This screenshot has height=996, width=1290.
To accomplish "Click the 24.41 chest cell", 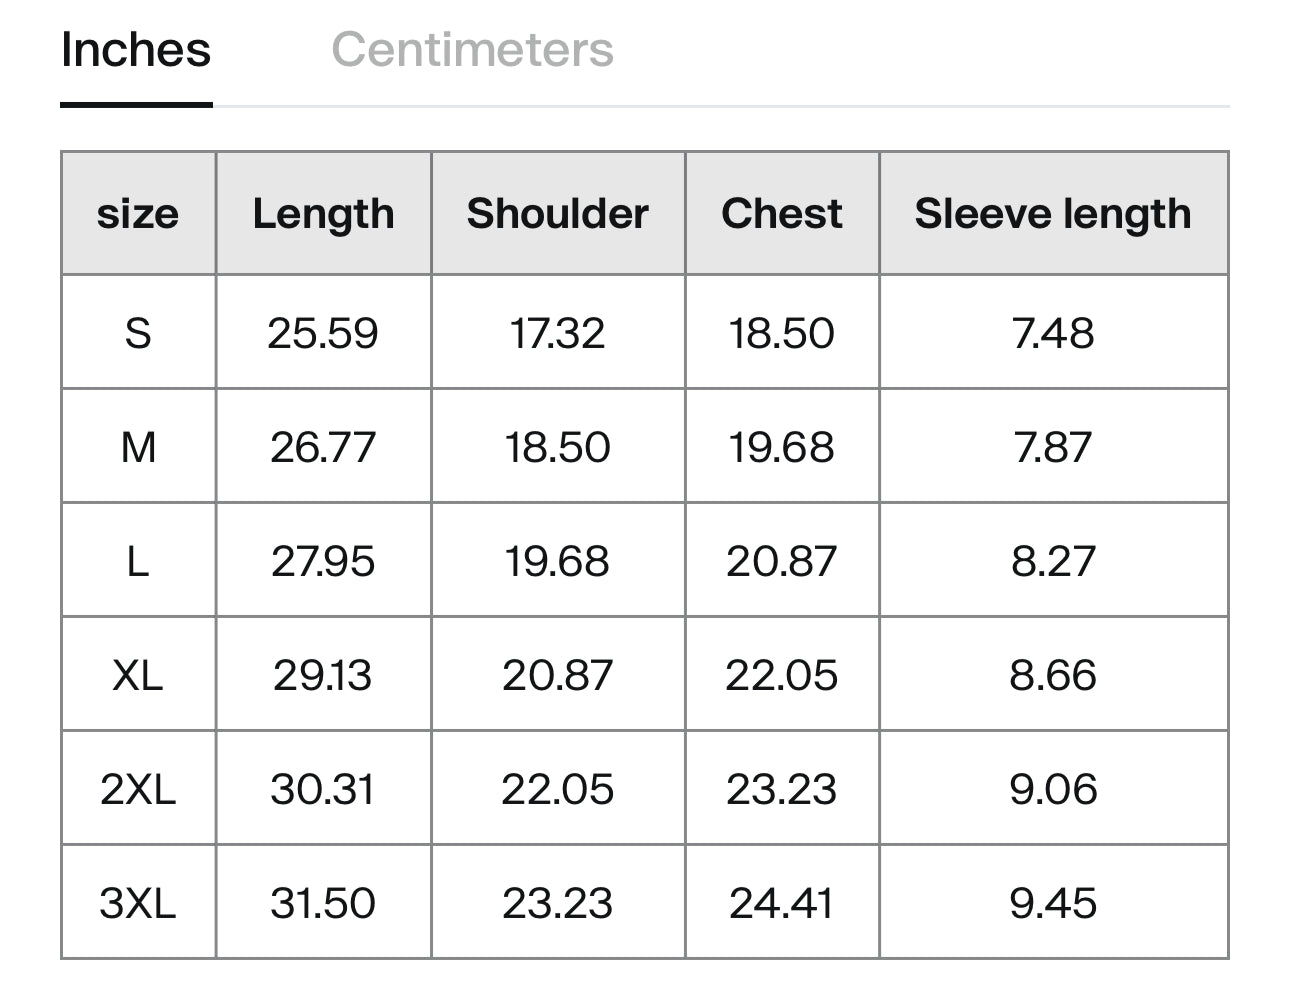I will (x=782, y=903).
